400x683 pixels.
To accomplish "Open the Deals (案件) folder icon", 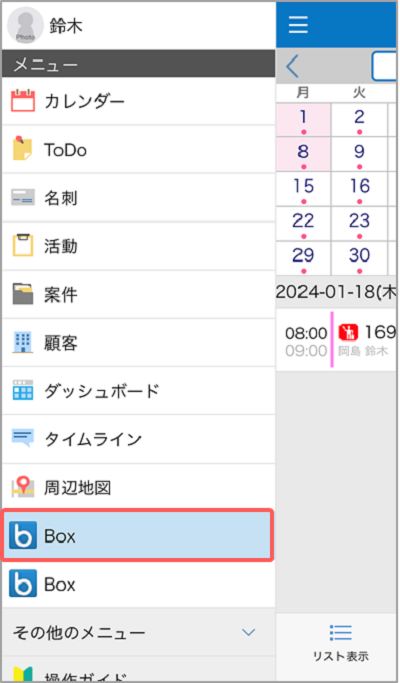I will [x=23, y=294].
